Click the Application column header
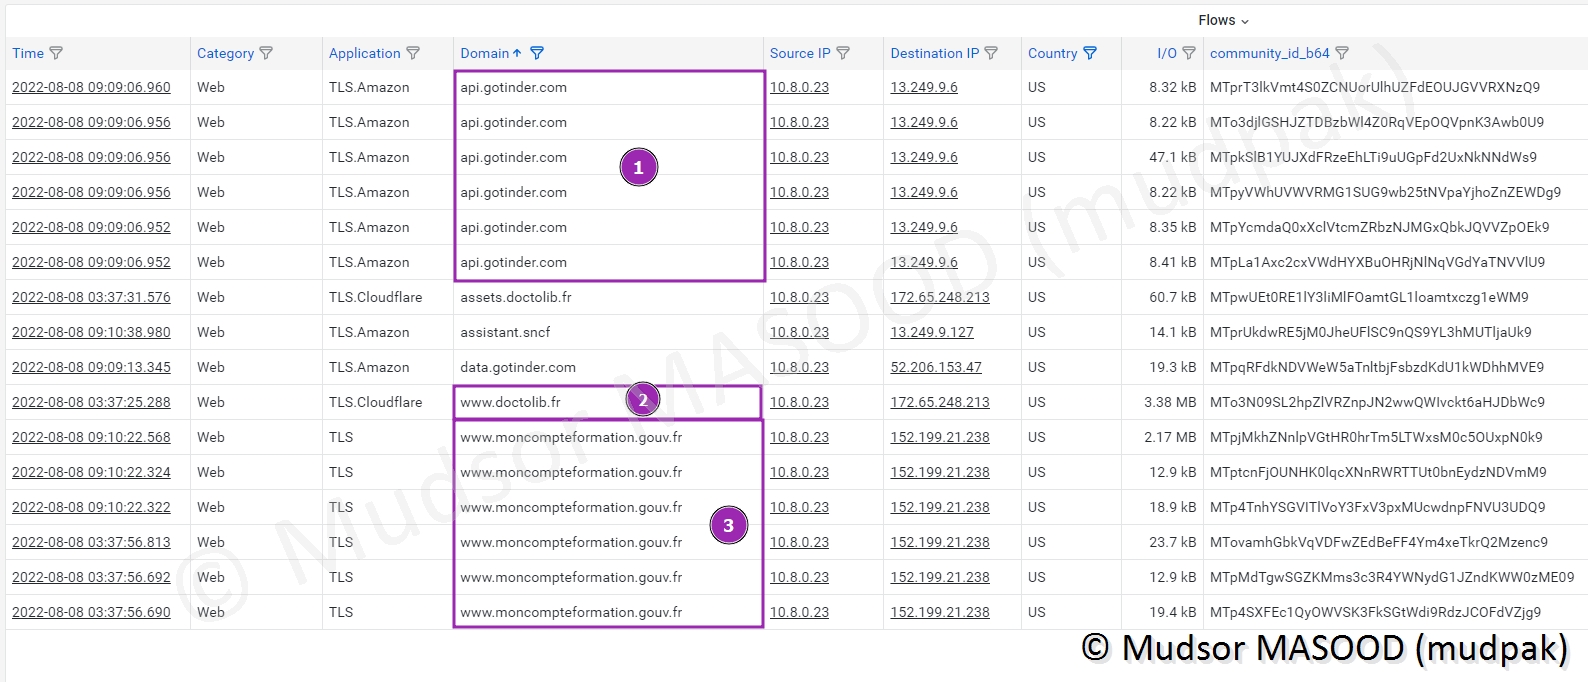1588x682 pixels. click(x=364, y=53)
